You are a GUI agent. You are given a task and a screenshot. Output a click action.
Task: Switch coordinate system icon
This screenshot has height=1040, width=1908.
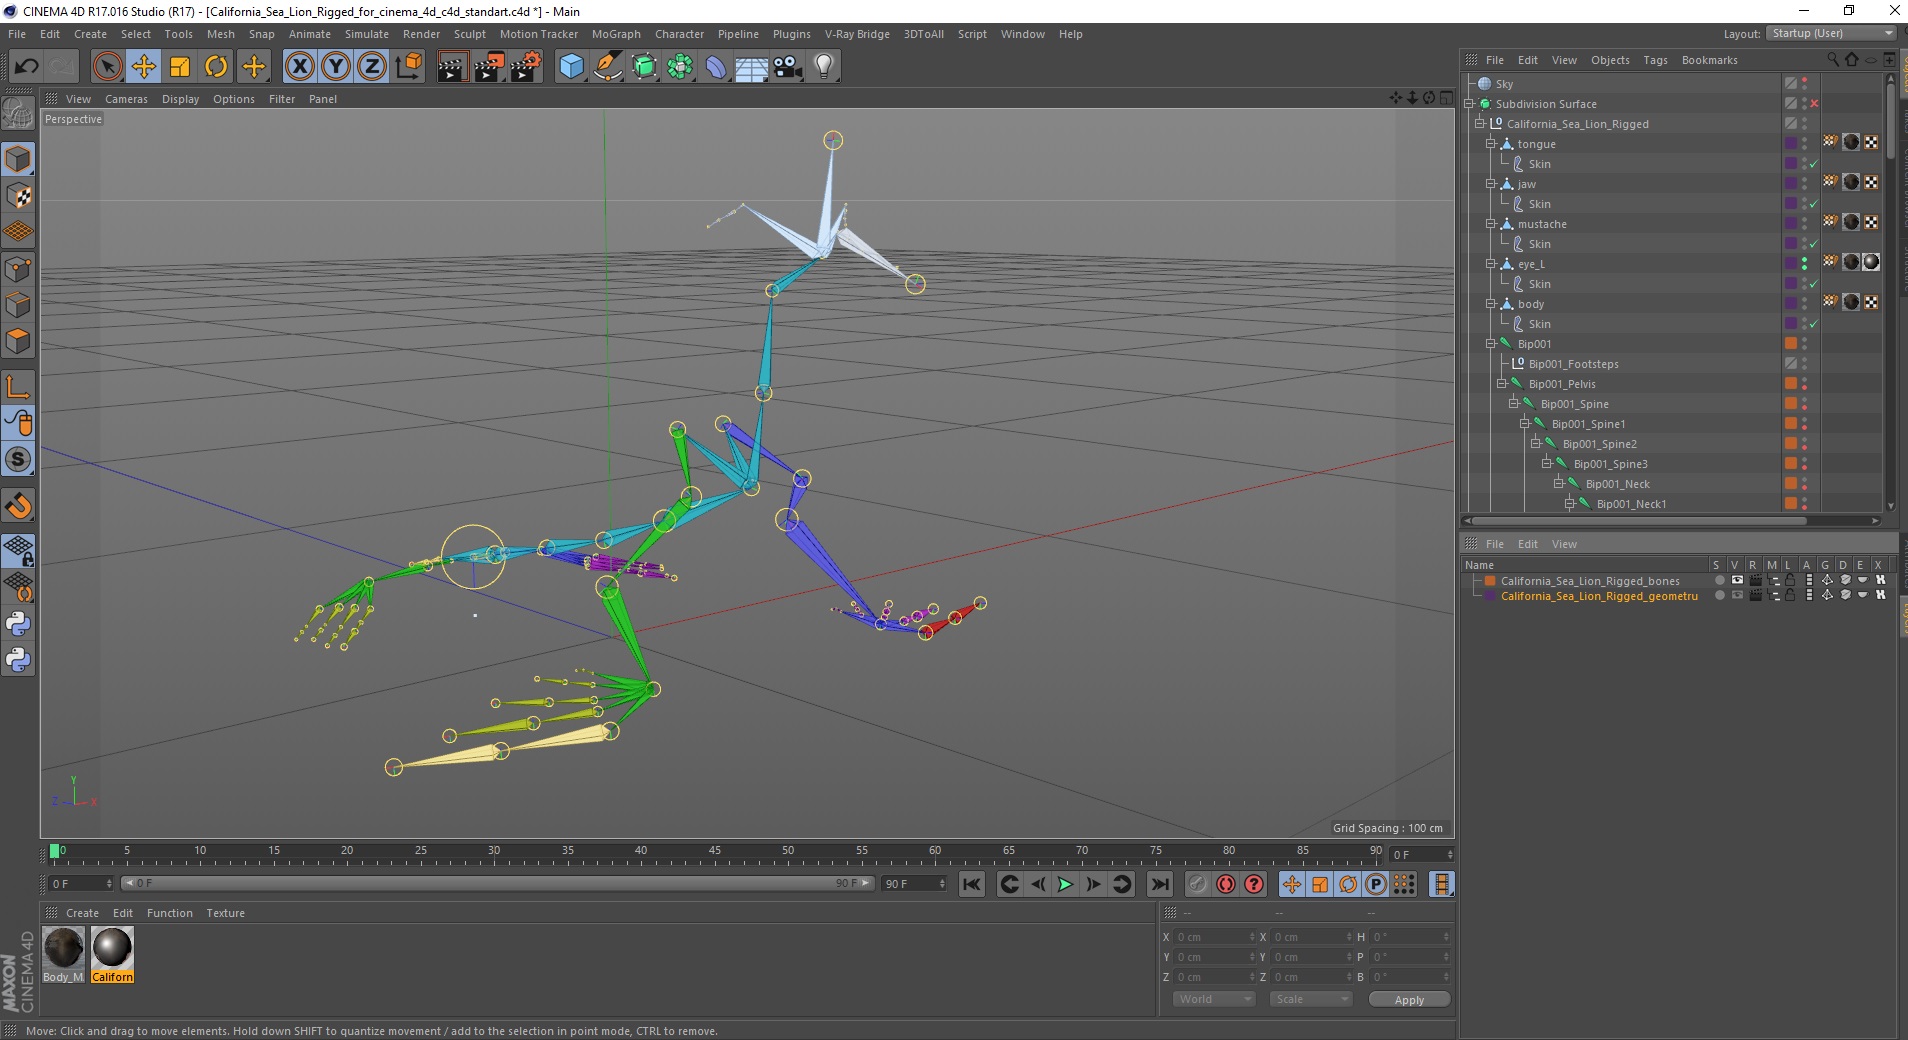pos(409,67)
